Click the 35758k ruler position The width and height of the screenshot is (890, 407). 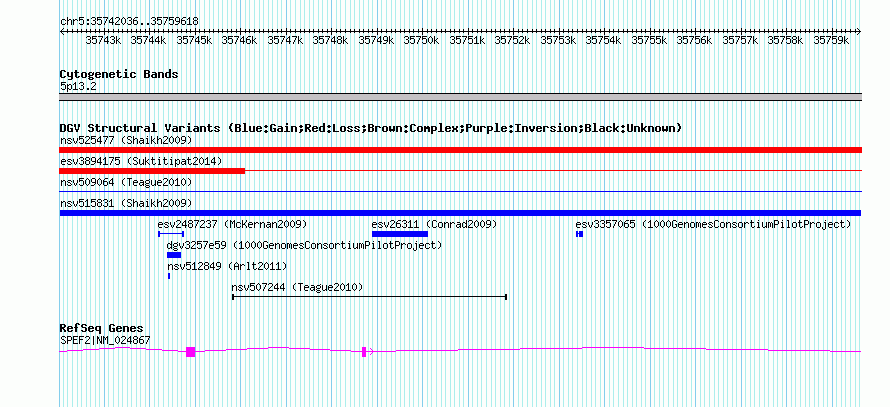[x=786, y=40]
